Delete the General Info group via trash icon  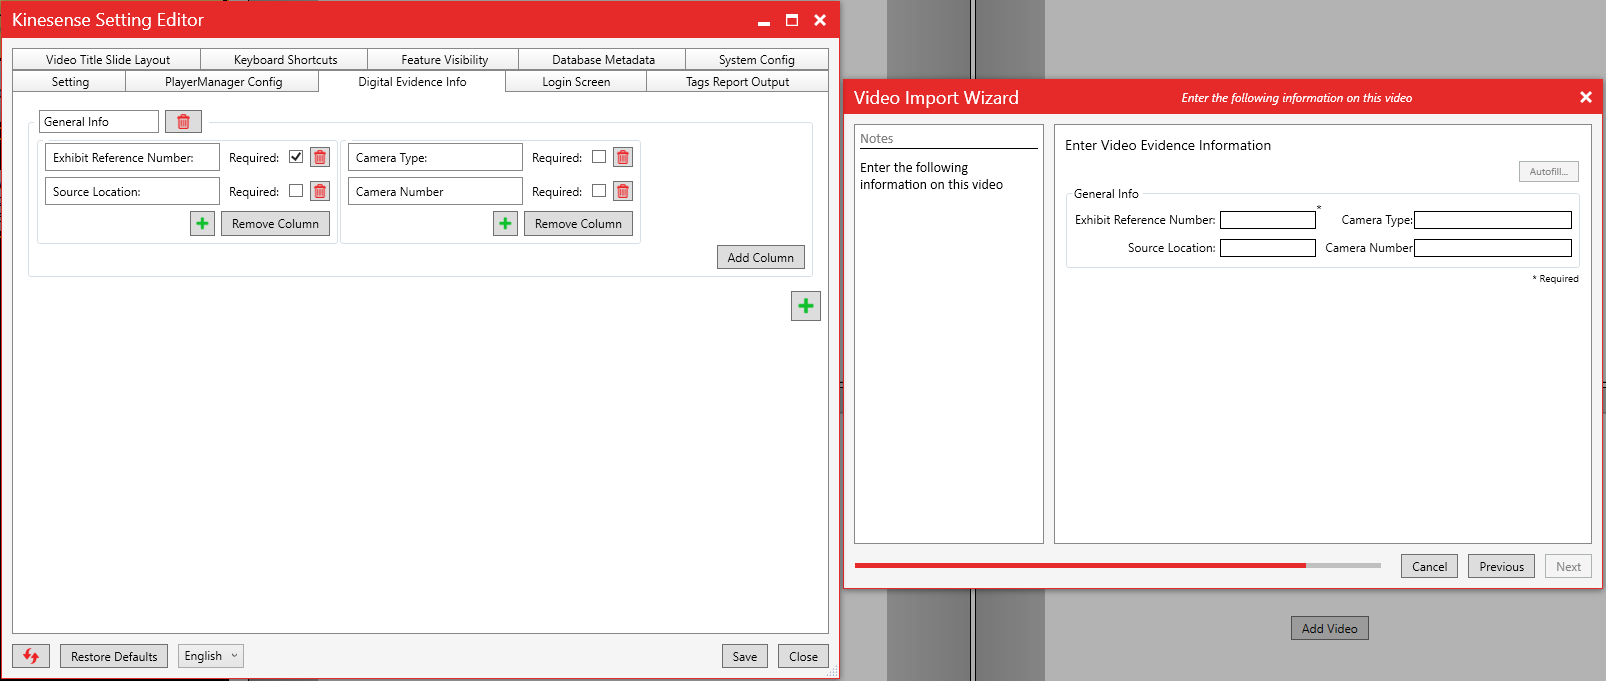tap(183, 122)
